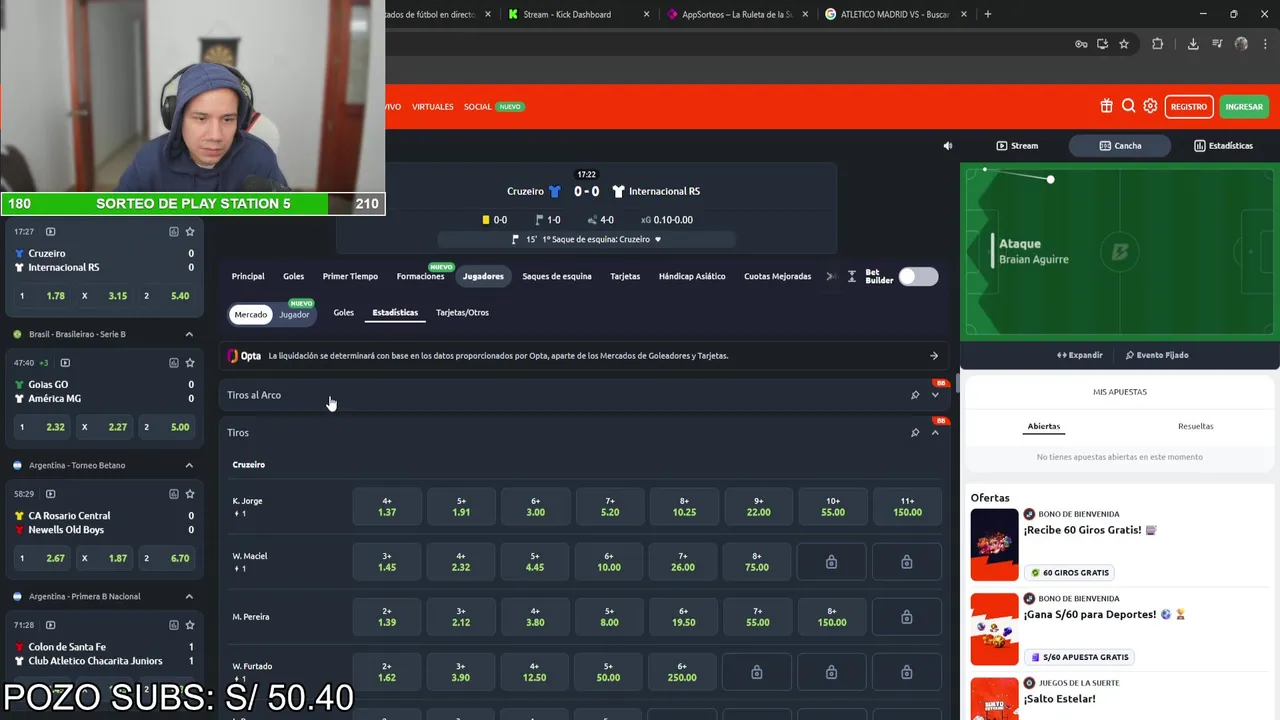This screenshot has height=720, width=1280.
Task: Favorite the Cruzeiro vs Internacional RS match
Action: click(x=190, y=231)
